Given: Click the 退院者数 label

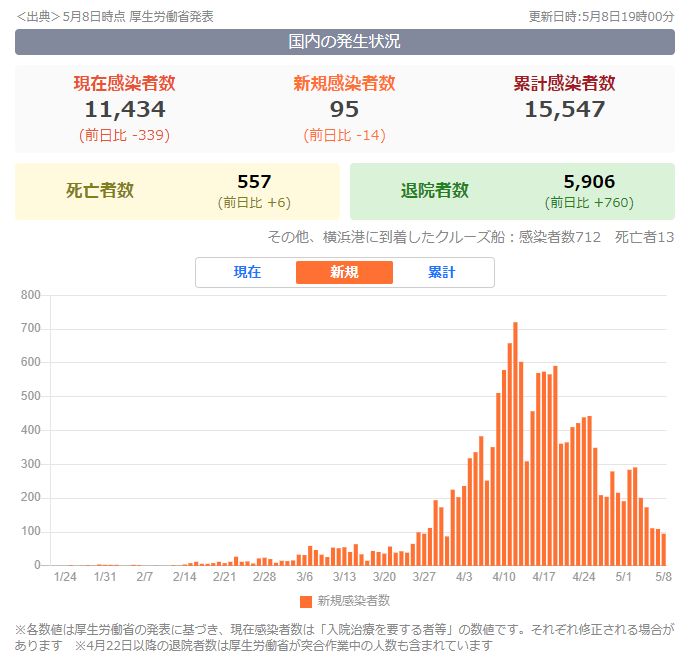Looking at the screenshot, I should (x=435, y=191).
